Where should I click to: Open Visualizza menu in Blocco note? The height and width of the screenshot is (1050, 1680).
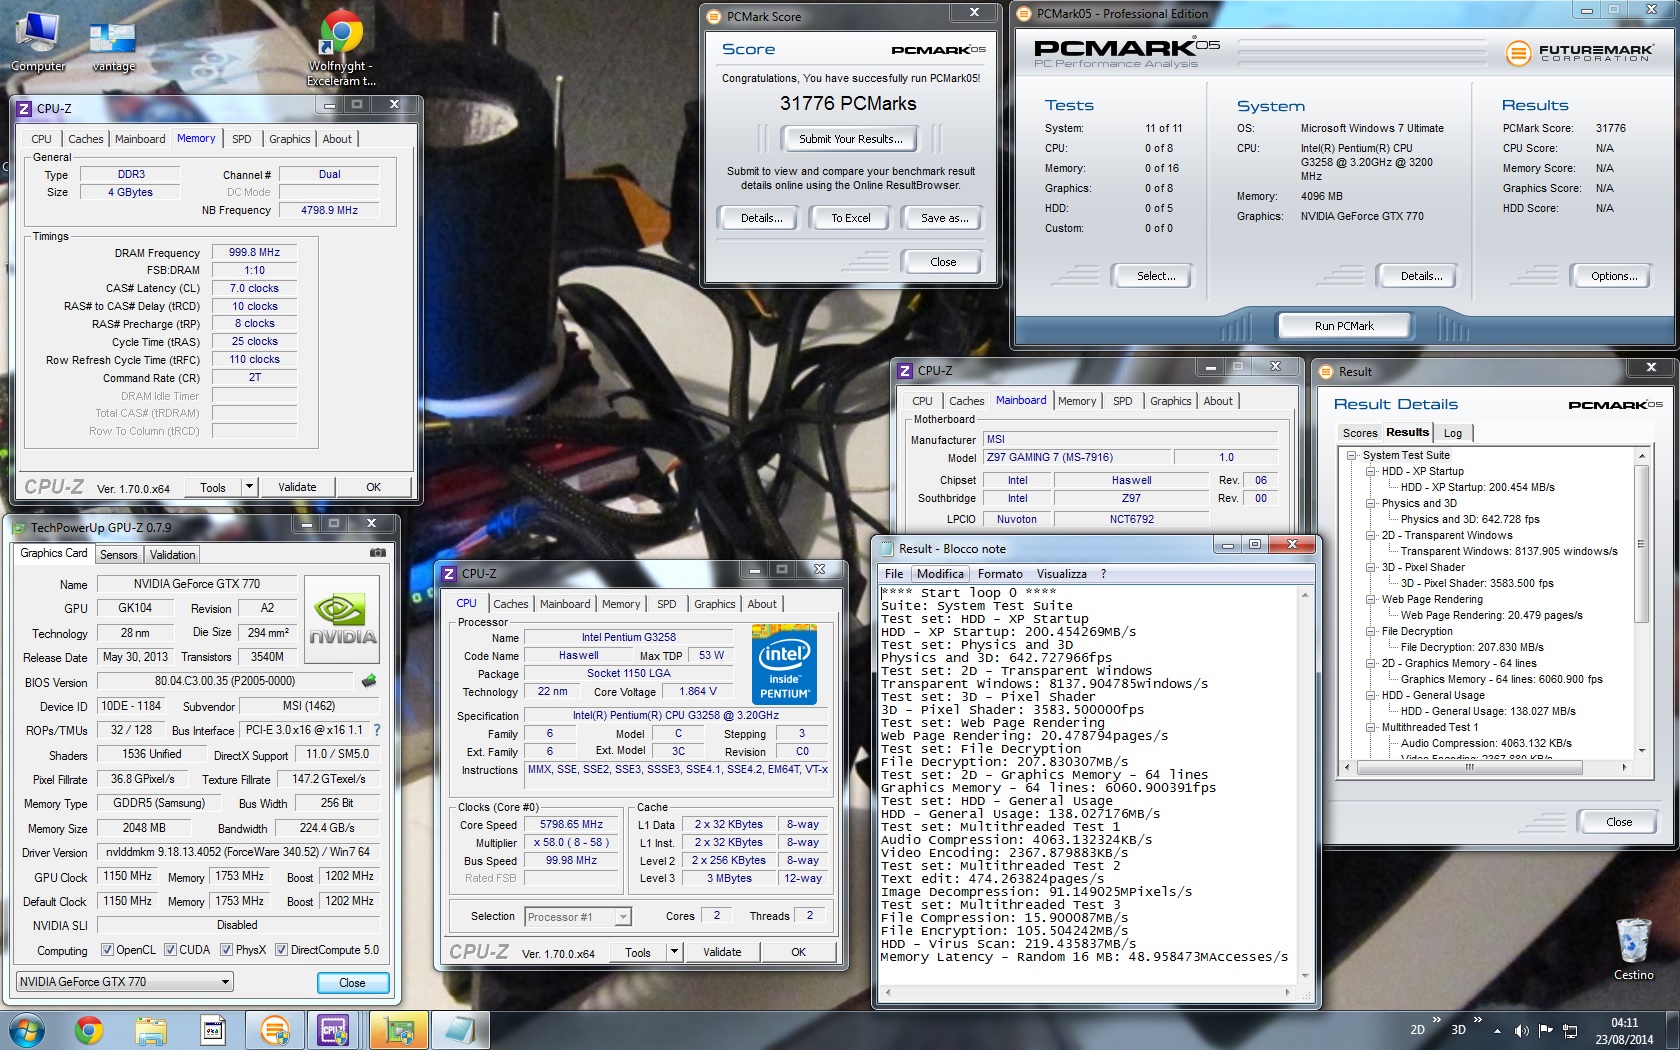pyautogui.click(x=1061, y=574)
